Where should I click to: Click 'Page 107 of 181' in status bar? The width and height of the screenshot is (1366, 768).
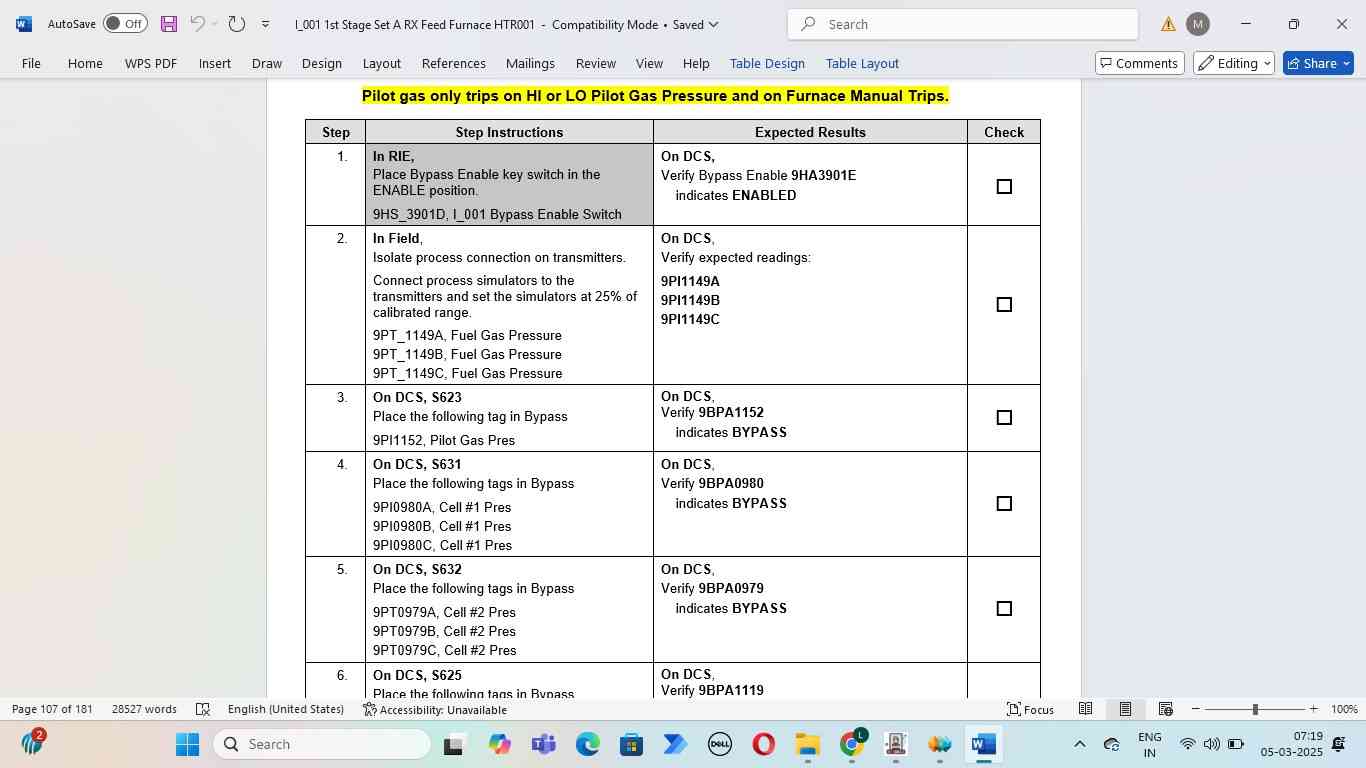pyautogui.click(x=52, y=709)
